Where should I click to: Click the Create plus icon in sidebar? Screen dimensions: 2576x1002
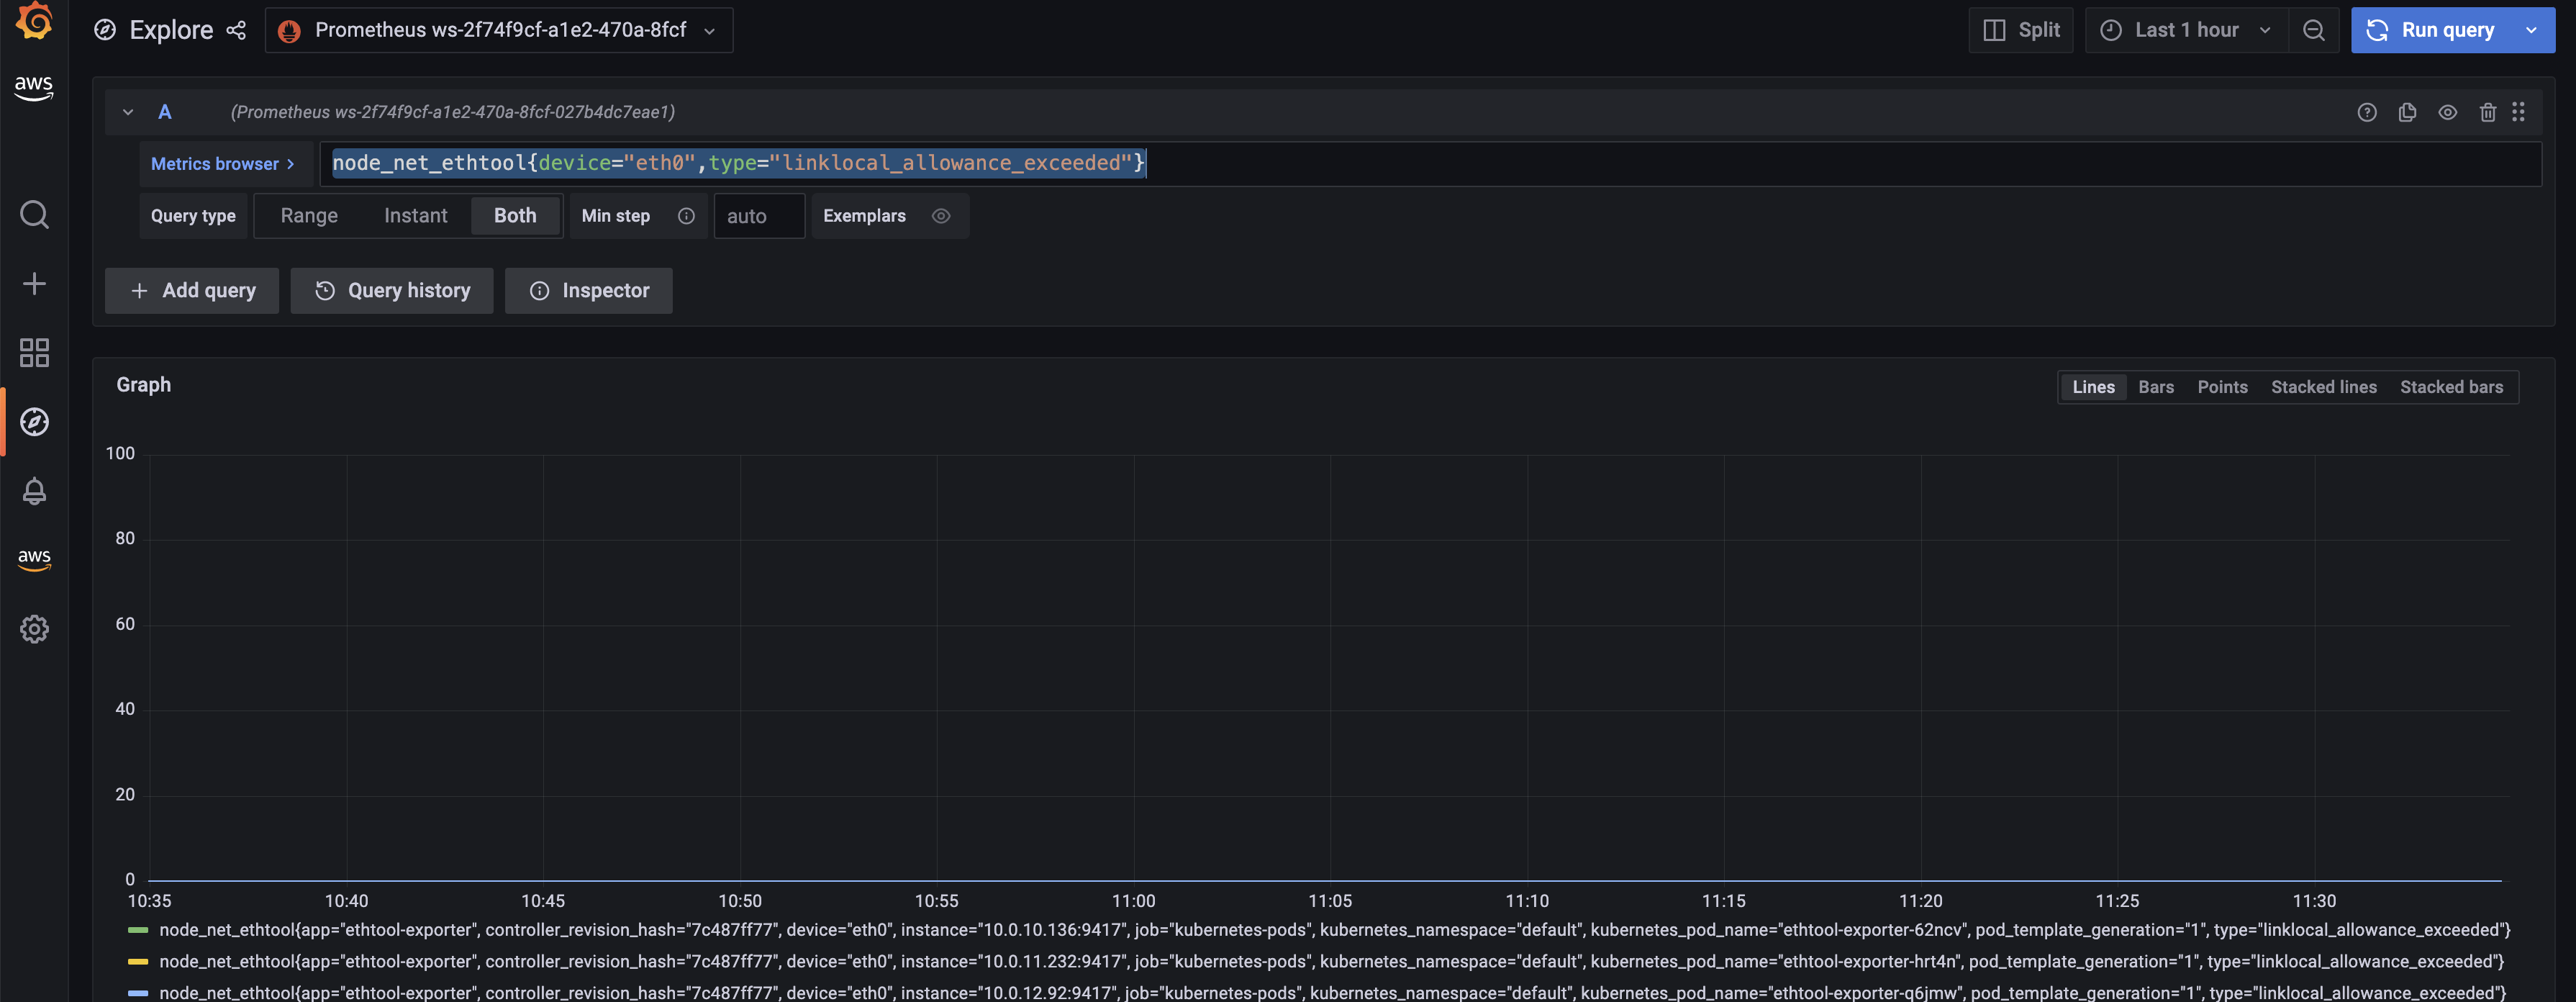tap(34, 284)
